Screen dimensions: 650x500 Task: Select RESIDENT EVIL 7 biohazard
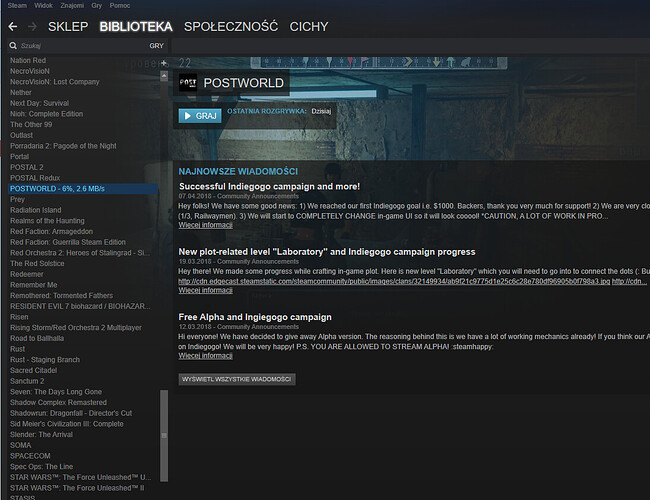point(80,306)
